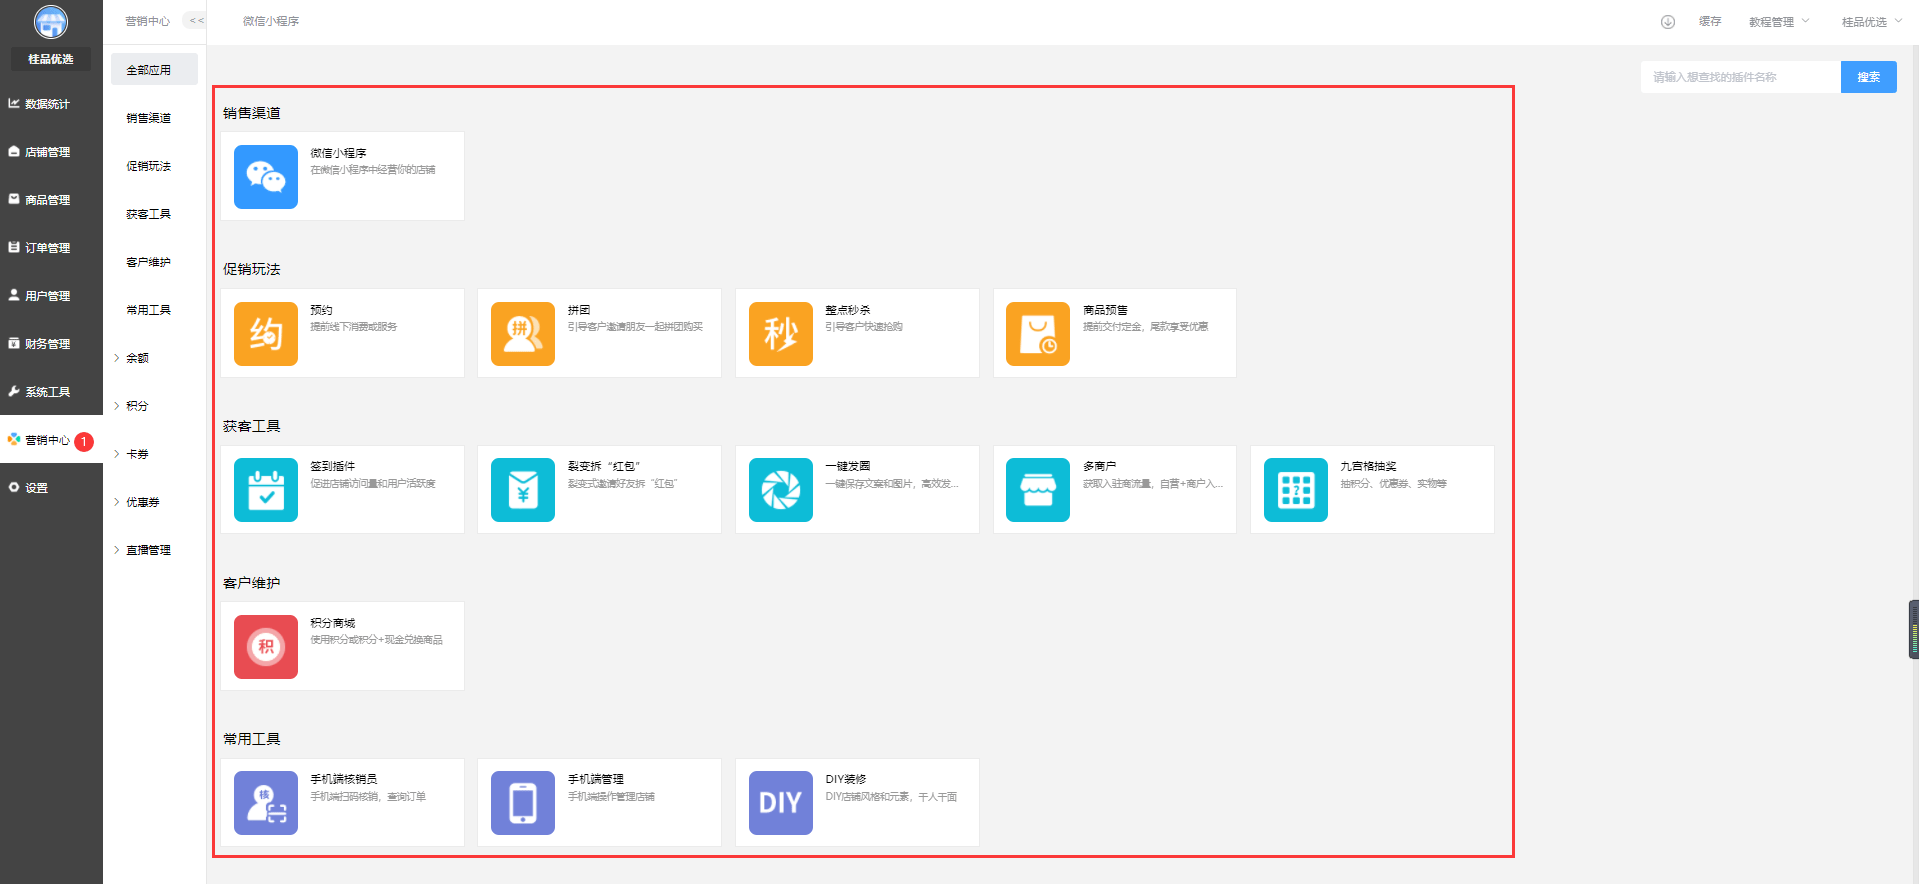The height and width of the screenshot is (884, 1919).
Task: Click the 营销中心 submenu header
Action: click(x=148, y=21)
